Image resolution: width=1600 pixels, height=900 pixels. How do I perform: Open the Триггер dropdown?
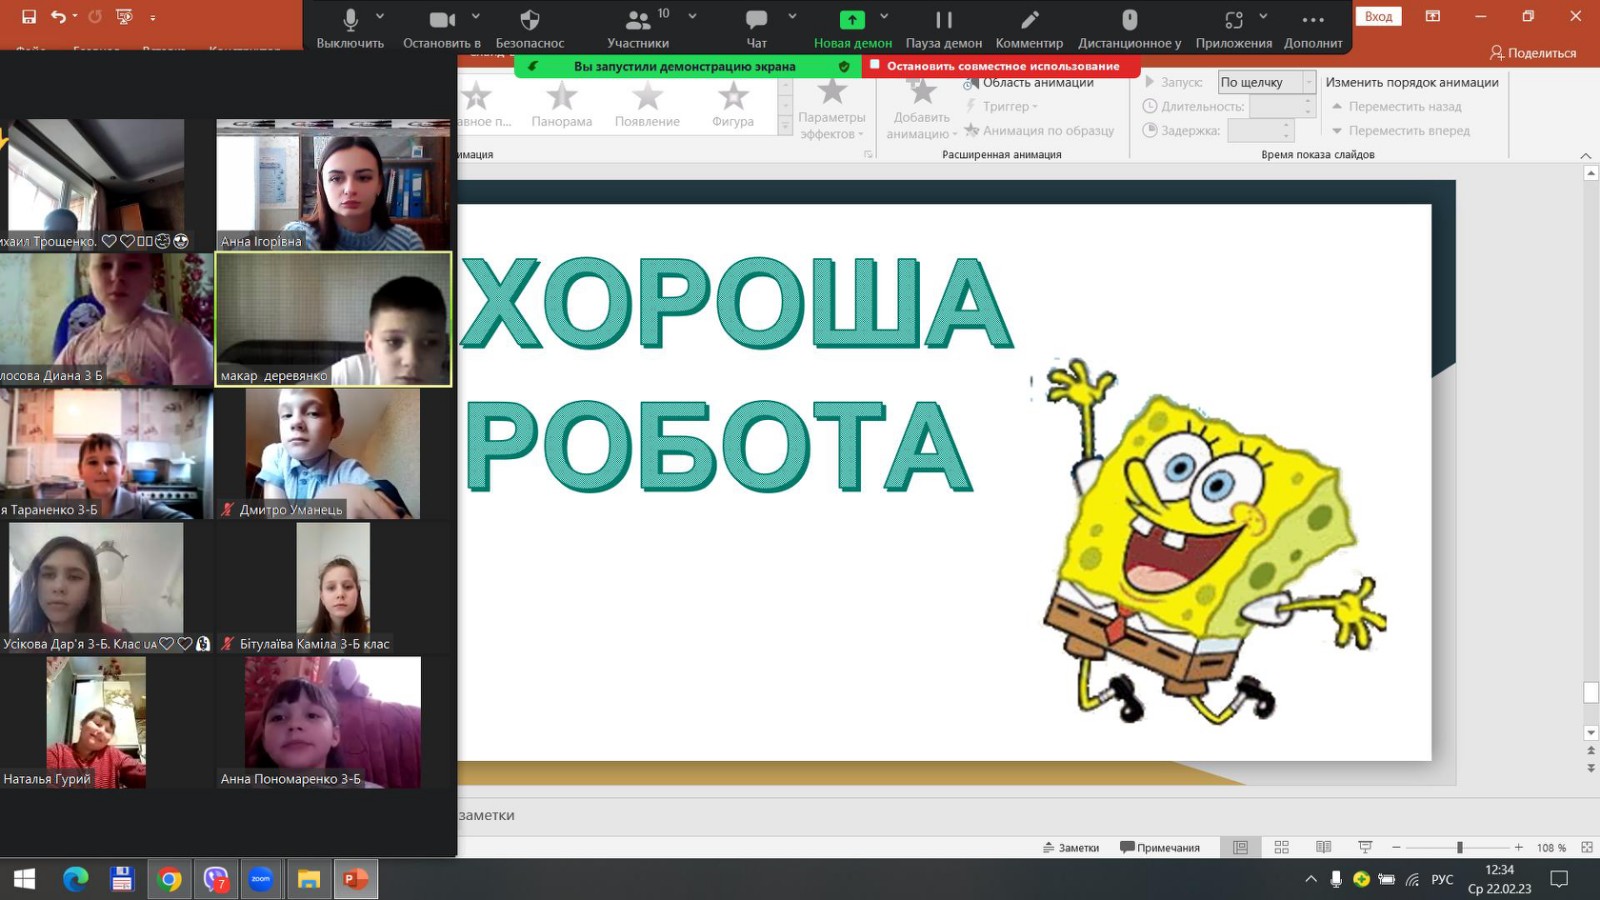(x=1001, y=106)
